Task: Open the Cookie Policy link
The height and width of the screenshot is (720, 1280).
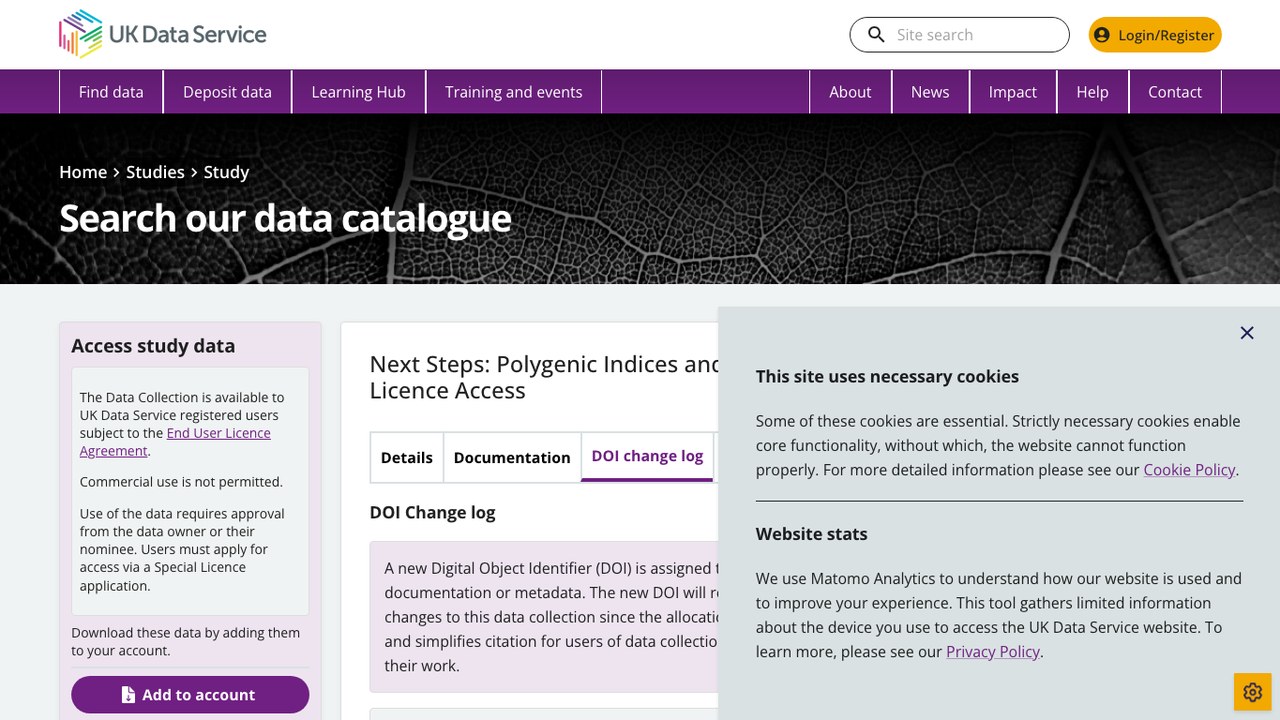Action: 1190,470
